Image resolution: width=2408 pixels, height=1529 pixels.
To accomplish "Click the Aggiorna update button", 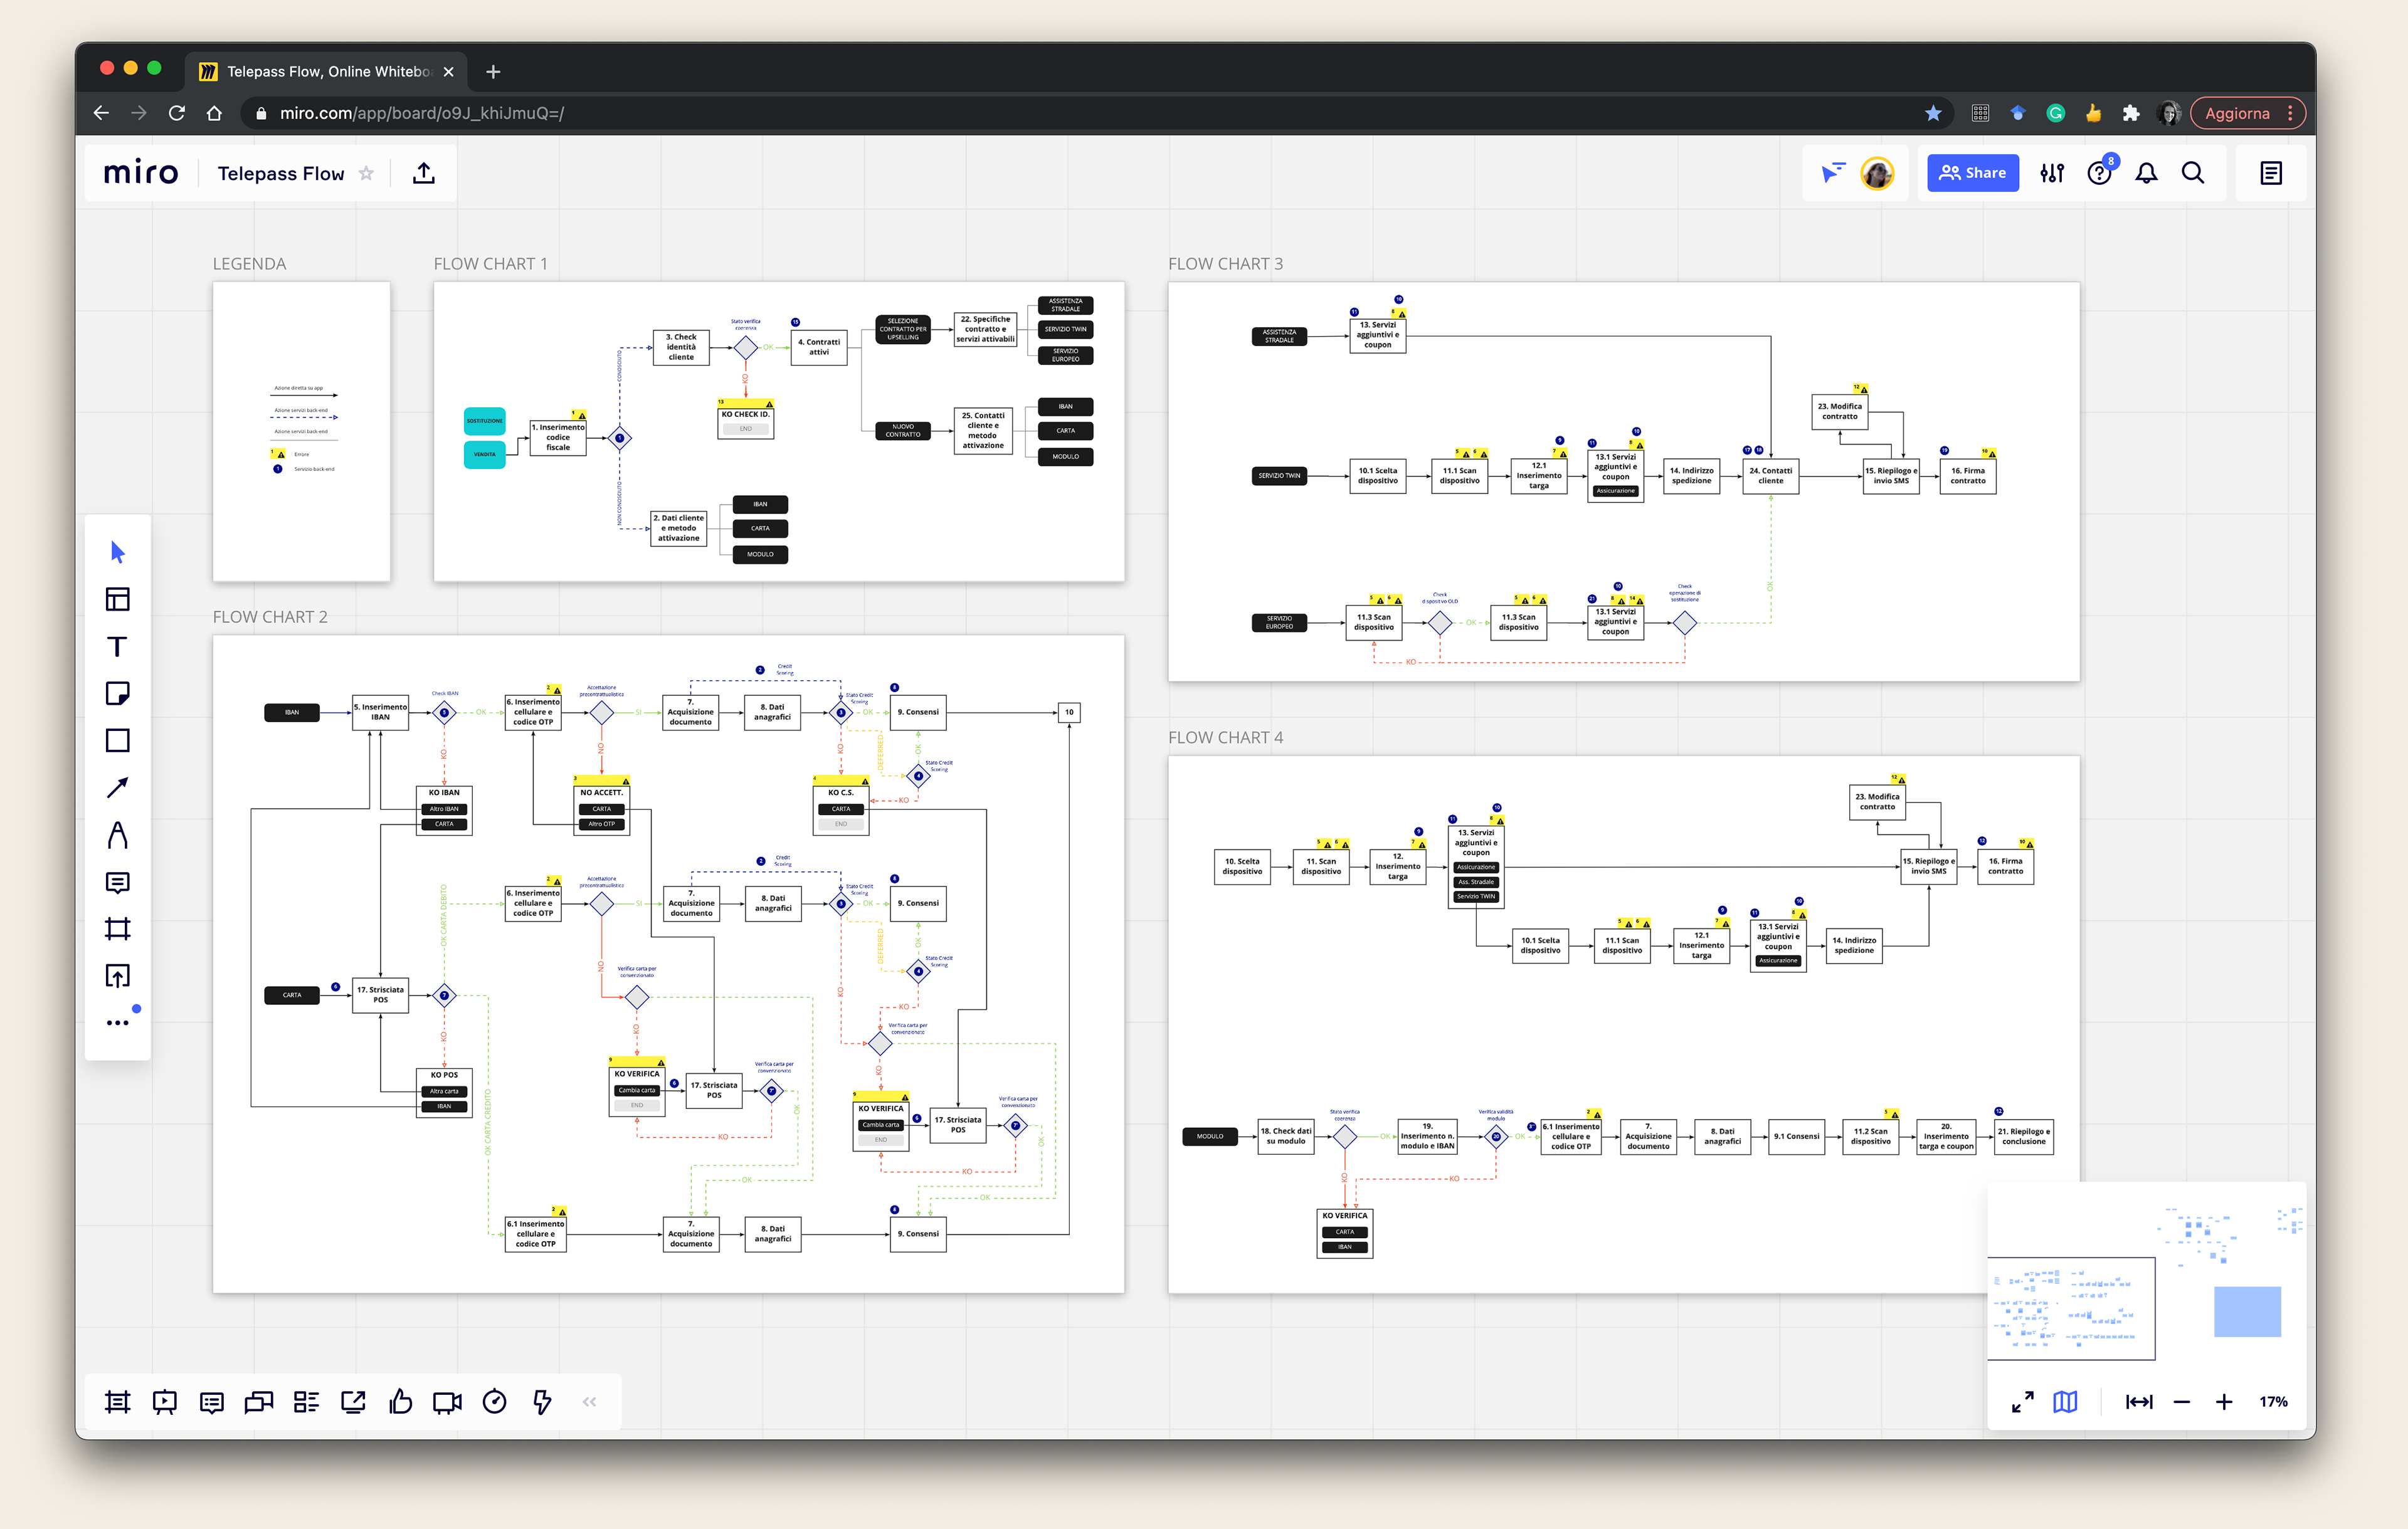I will coord(2248,113).
